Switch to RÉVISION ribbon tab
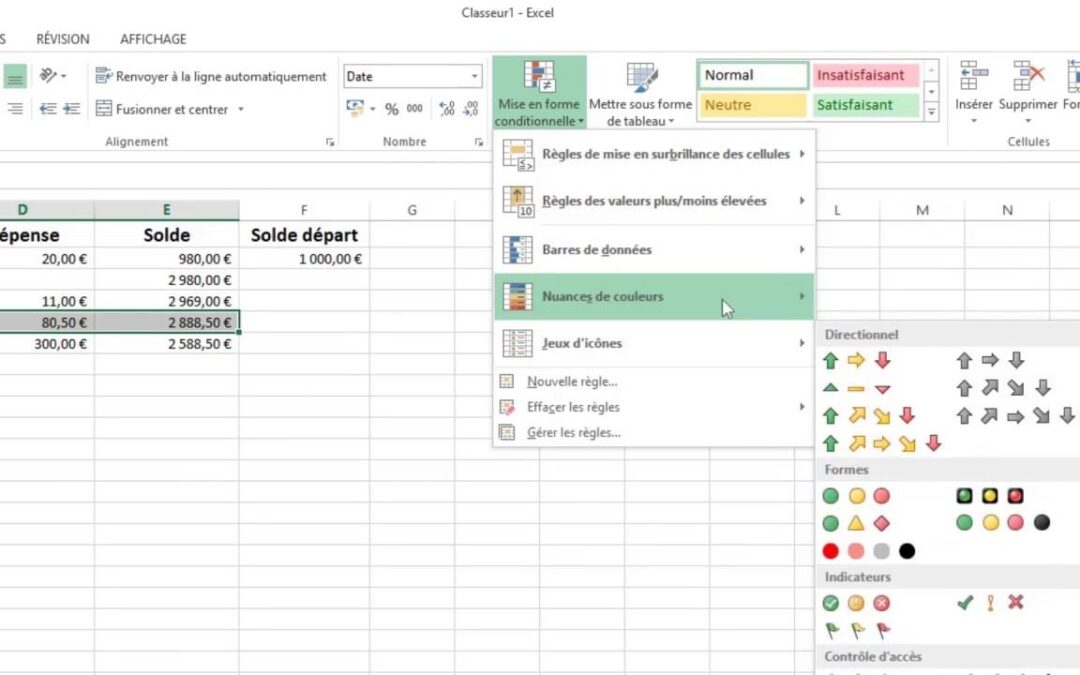1080x675 pixels. [63, 39]
